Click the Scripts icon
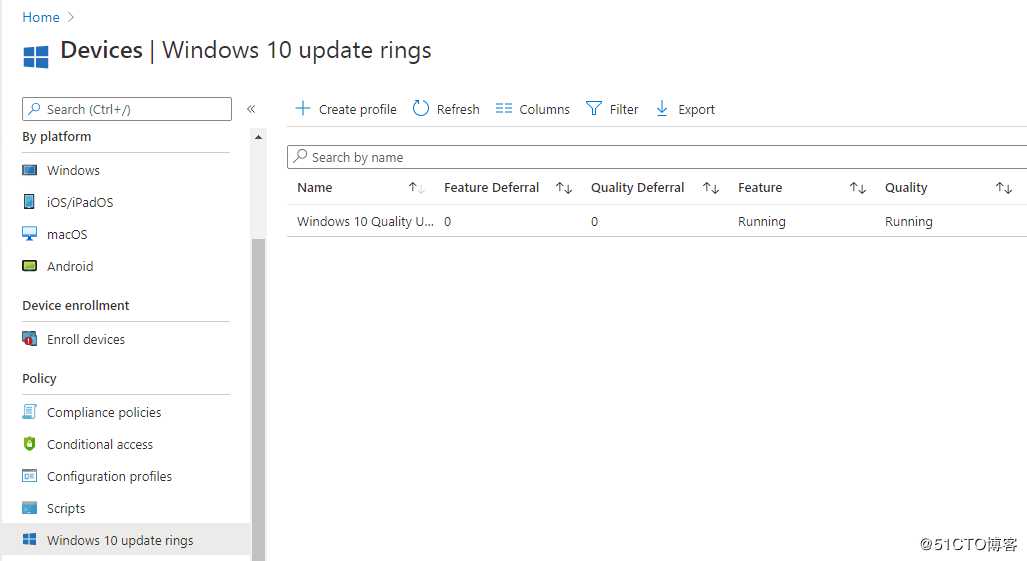 [29, 508]
